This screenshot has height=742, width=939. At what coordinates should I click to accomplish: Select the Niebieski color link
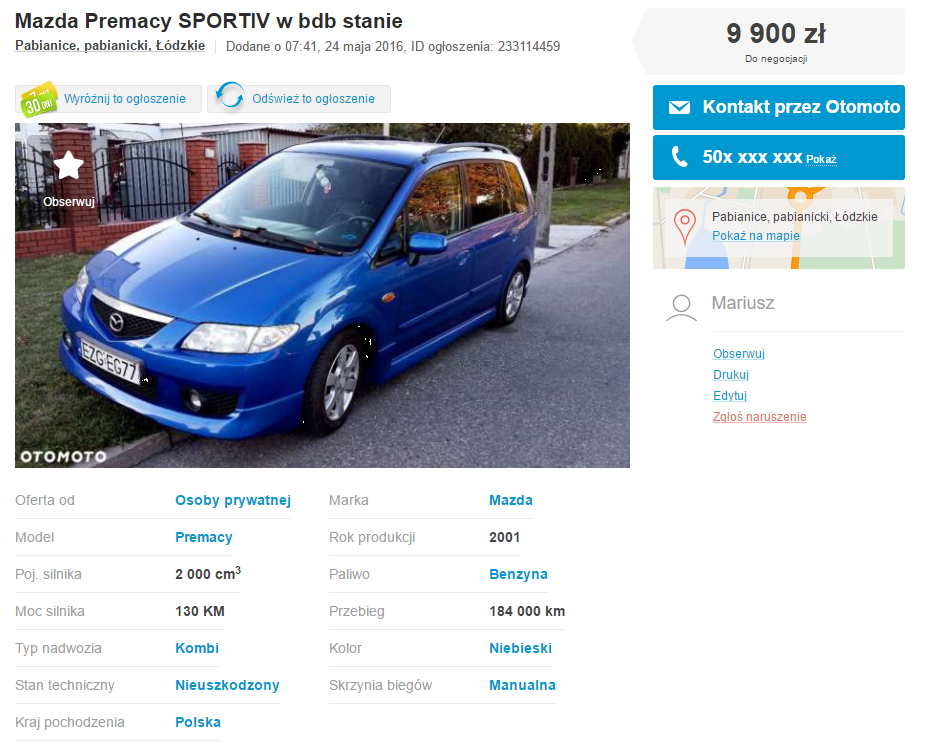click(520, 649)
